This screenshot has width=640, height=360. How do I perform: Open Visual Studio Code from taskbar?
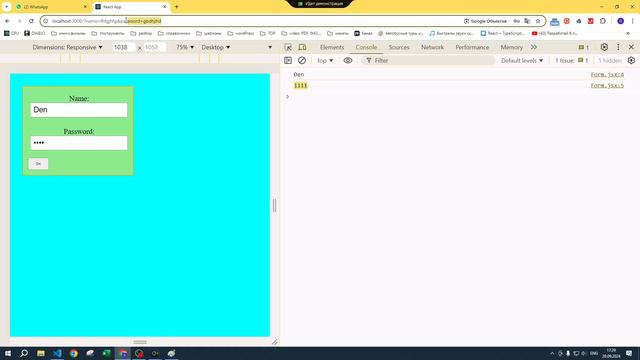point(57,353)
